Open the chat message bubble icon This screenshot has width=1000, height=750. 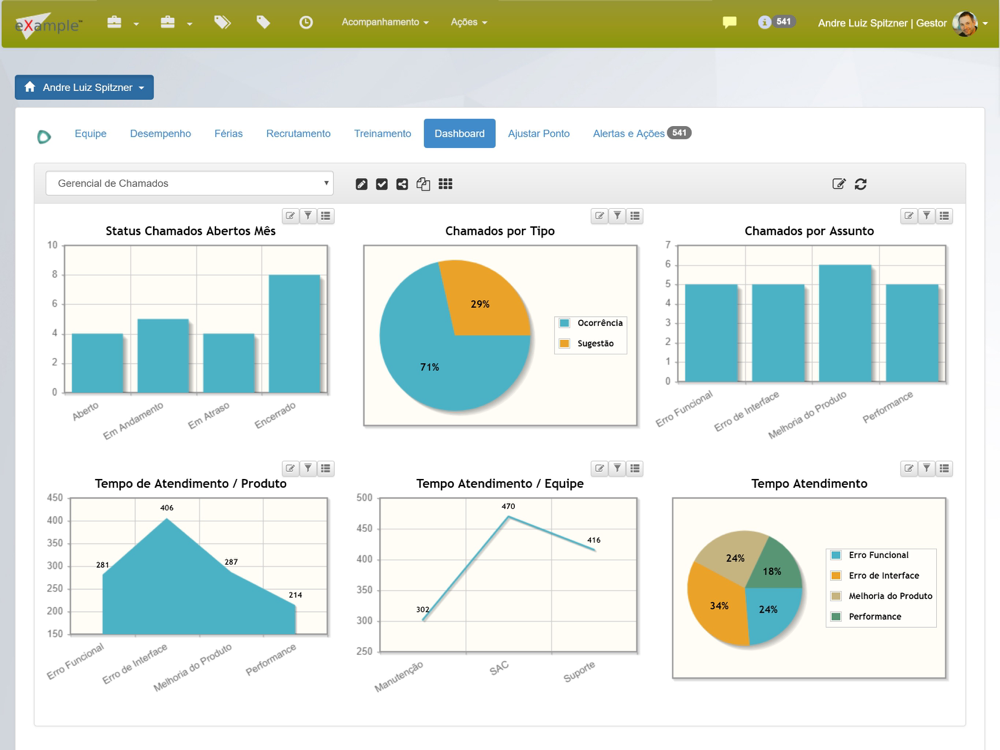[730, 22]
